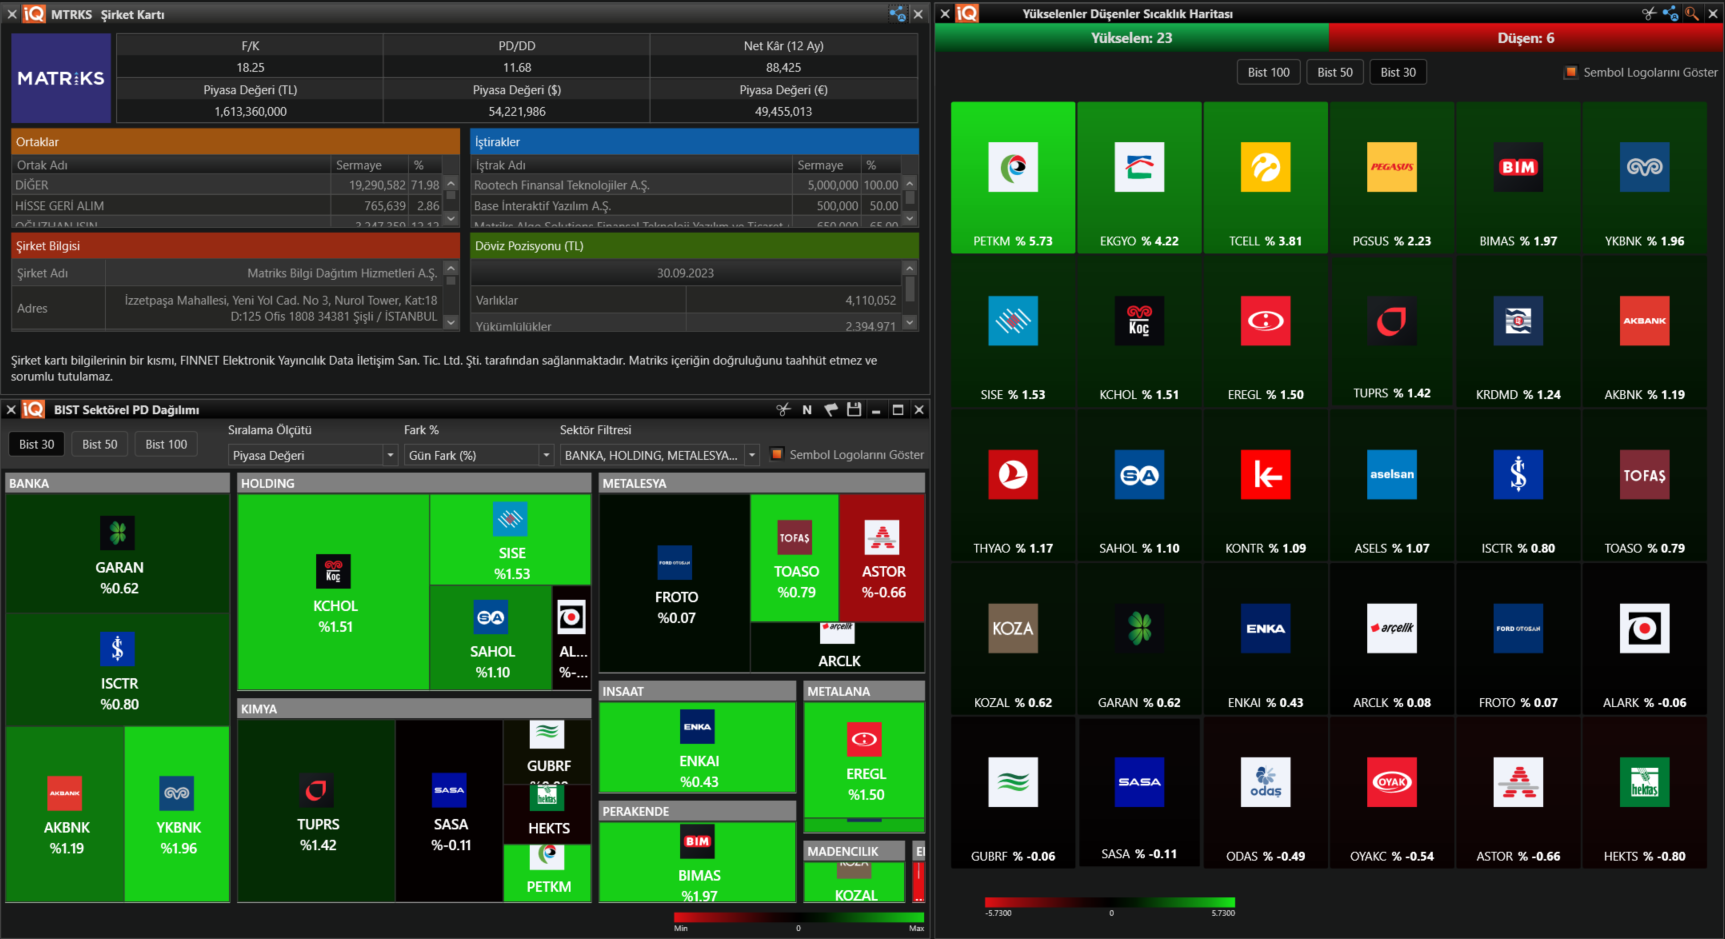Click the PERAKENDE sector header
Image resolution: width=1725 pixels, height=939 pixels.
pos(697,811)
